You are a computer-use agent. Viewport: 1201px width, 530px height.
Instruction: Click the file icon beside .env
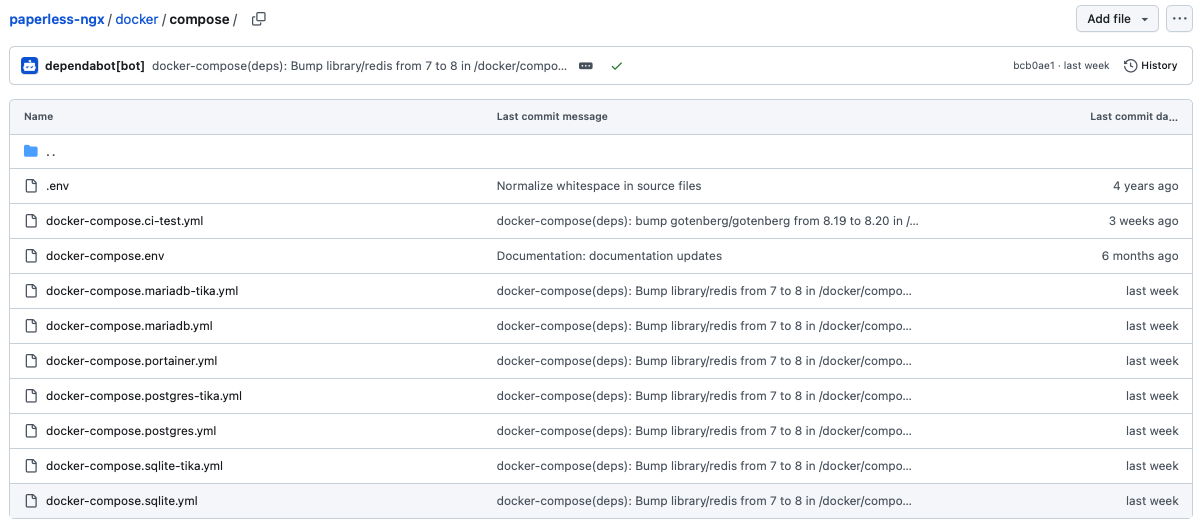[x=31, y=186]
